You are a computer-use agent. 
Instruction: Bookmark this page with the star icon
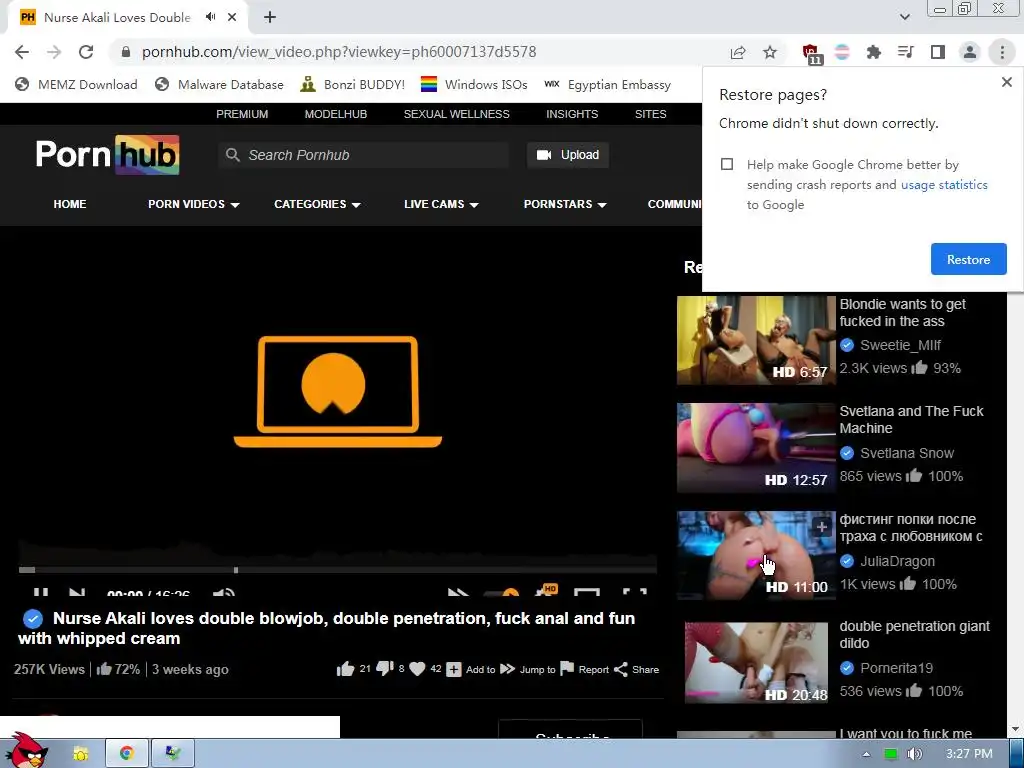point(770,52)
